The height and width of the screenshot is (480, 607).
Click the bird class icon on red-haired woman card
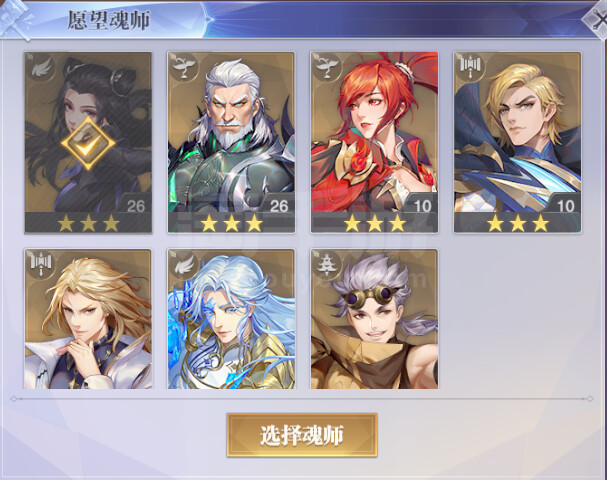pos(328,67)
